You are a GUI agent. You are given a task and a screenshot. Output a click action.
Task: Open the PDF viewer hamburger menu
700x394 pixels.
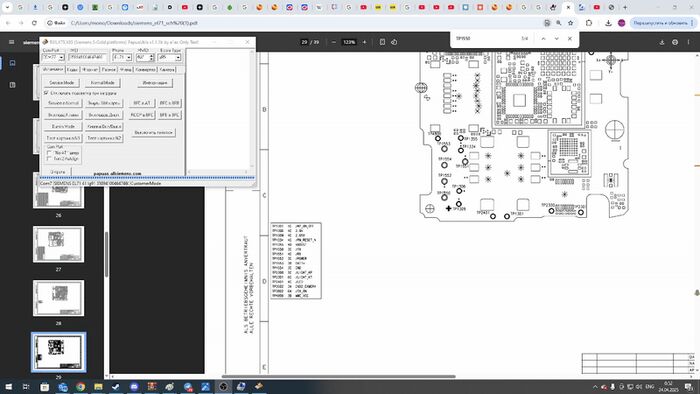coord(12,42)
